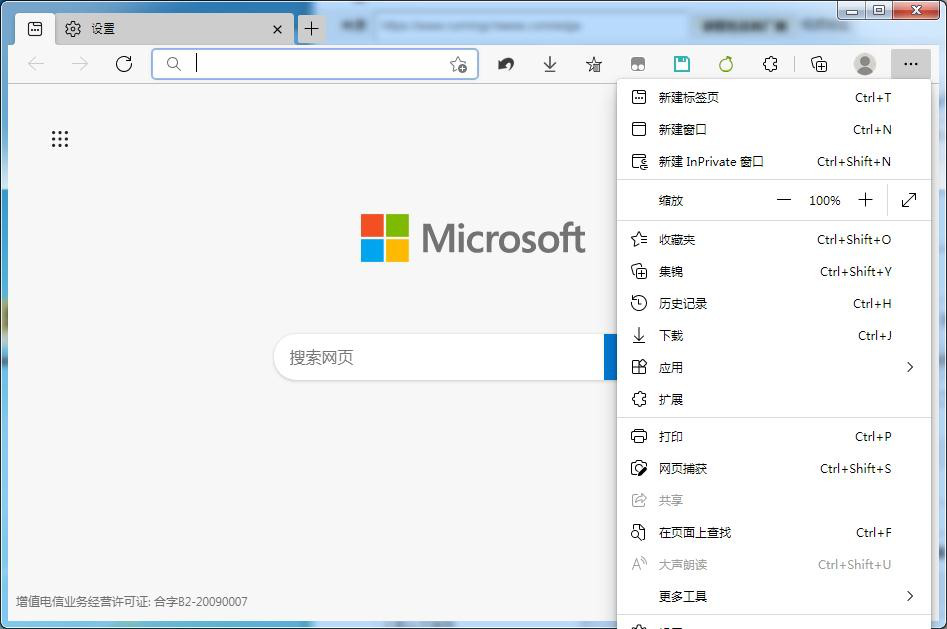This screenshot has height=629, width=947.
Task: Click the extensions puzzle icon in toolbar
Action: click(770, 64)
